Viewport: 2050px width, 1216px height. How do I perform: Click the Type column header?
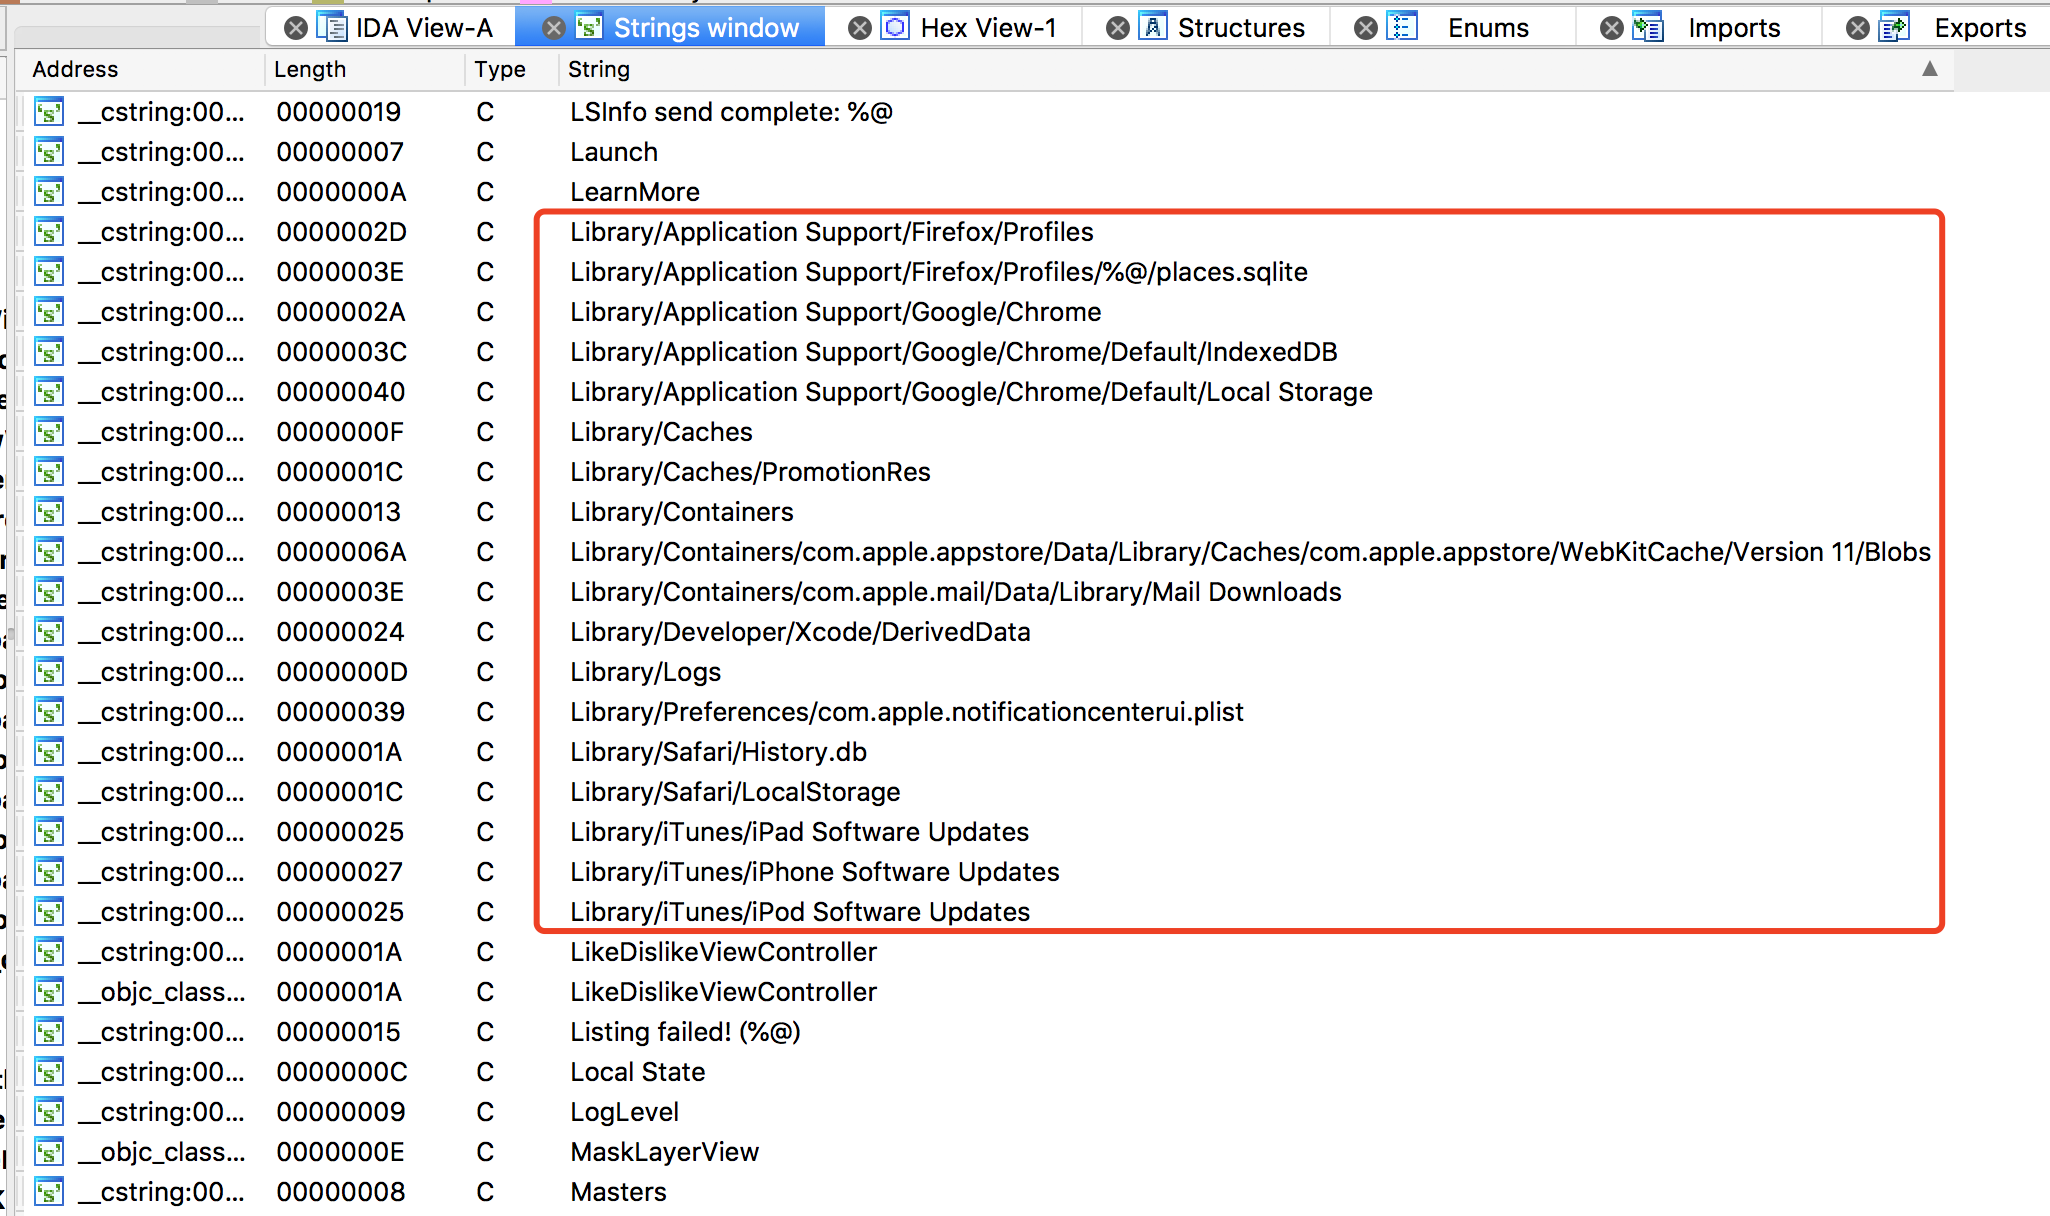tap(500, 69)
